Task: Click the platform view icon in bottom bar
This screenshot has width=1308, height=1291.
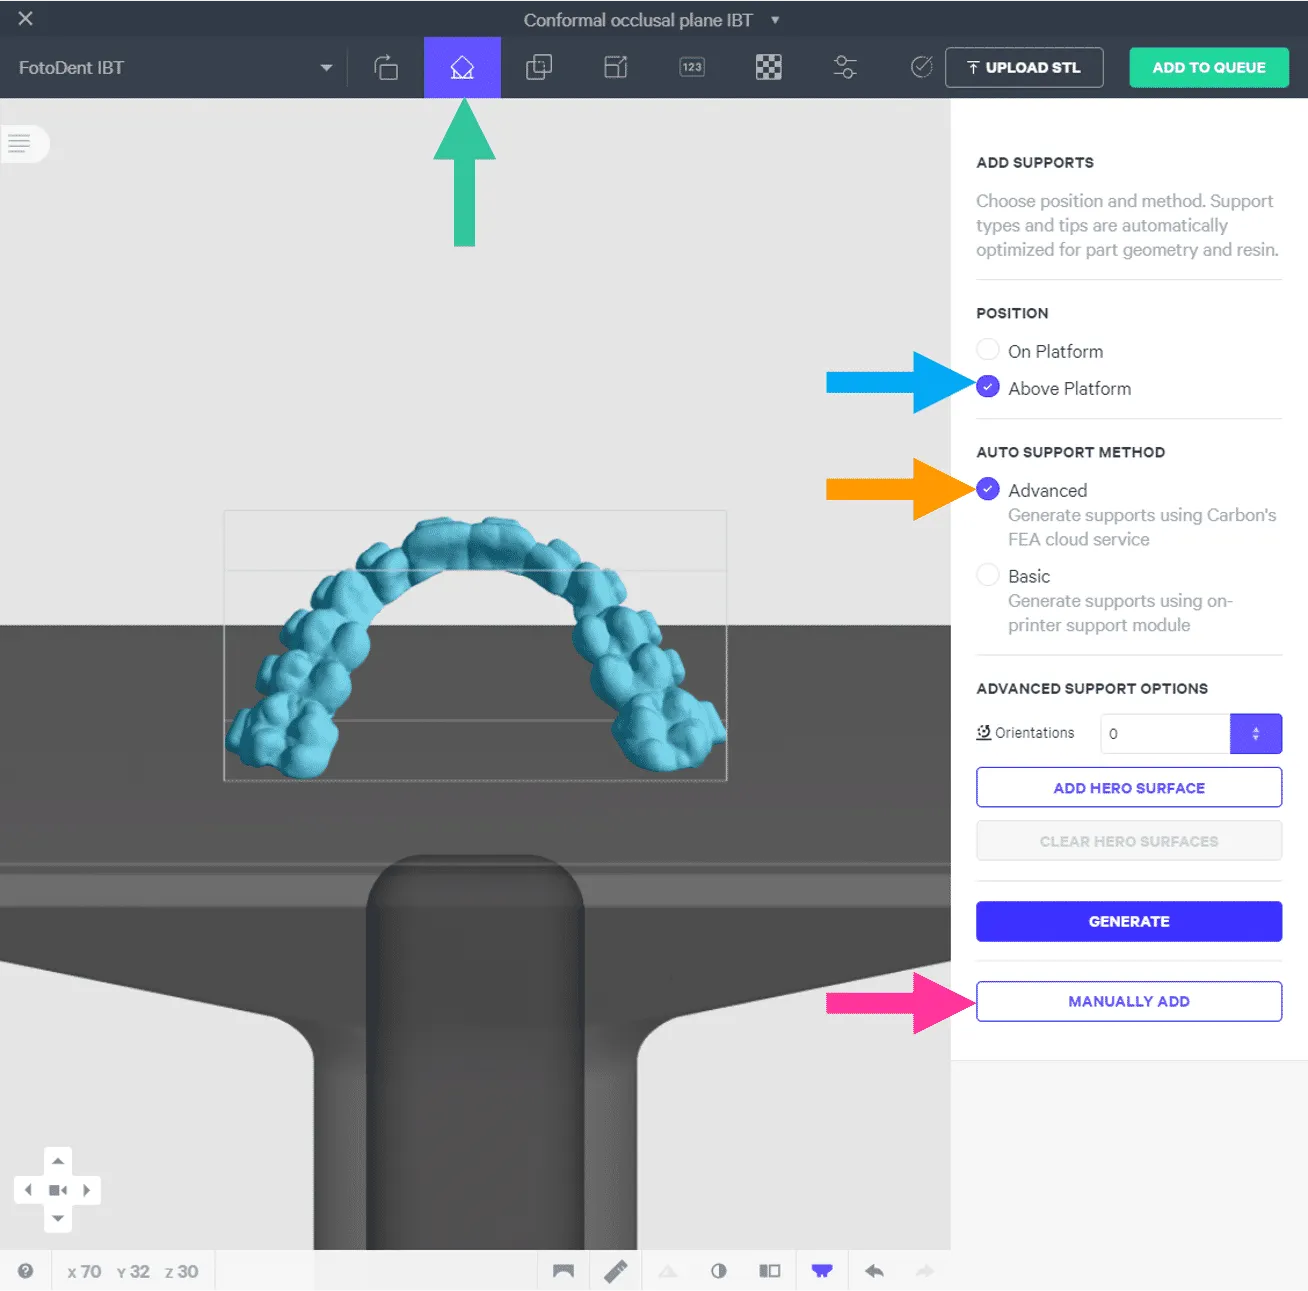Action: coord(563,1271)
